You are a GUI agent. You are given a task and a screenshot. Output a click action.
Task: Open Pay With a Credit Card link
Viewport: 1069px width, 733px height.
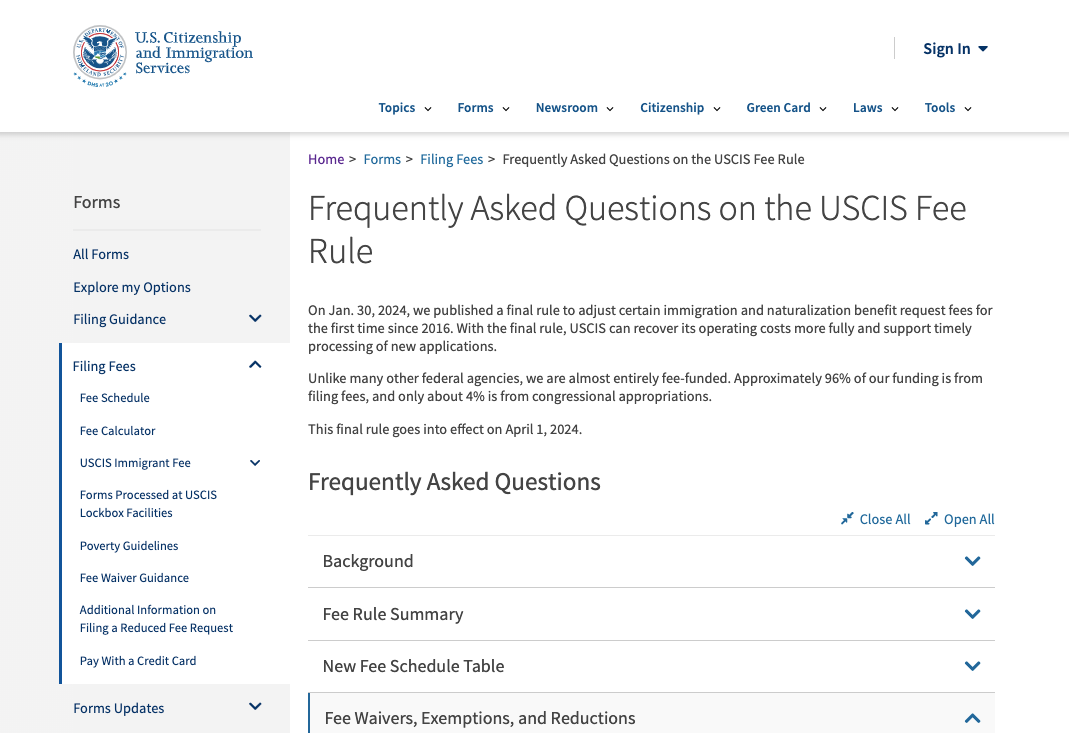(x=138, y=661)
